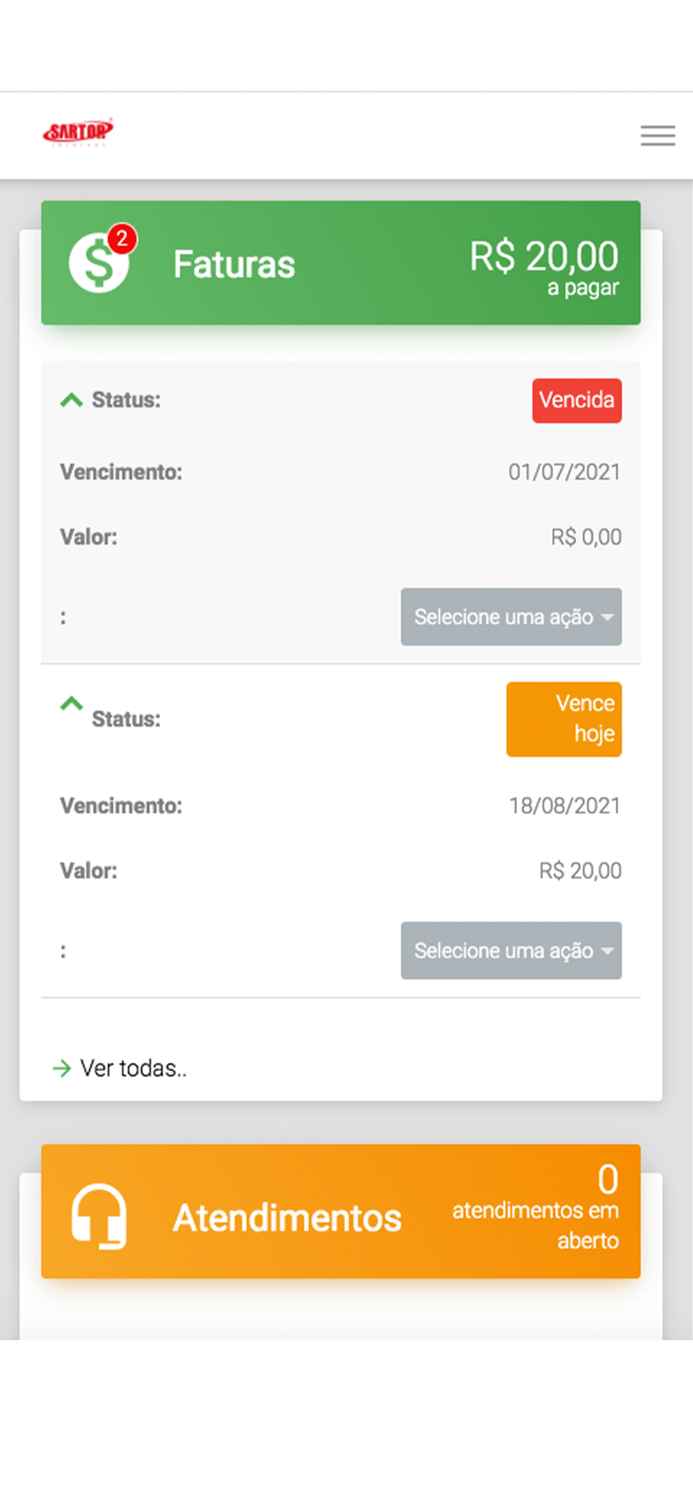Click the Vencimento date 18/08/2021

click(566, 805)
